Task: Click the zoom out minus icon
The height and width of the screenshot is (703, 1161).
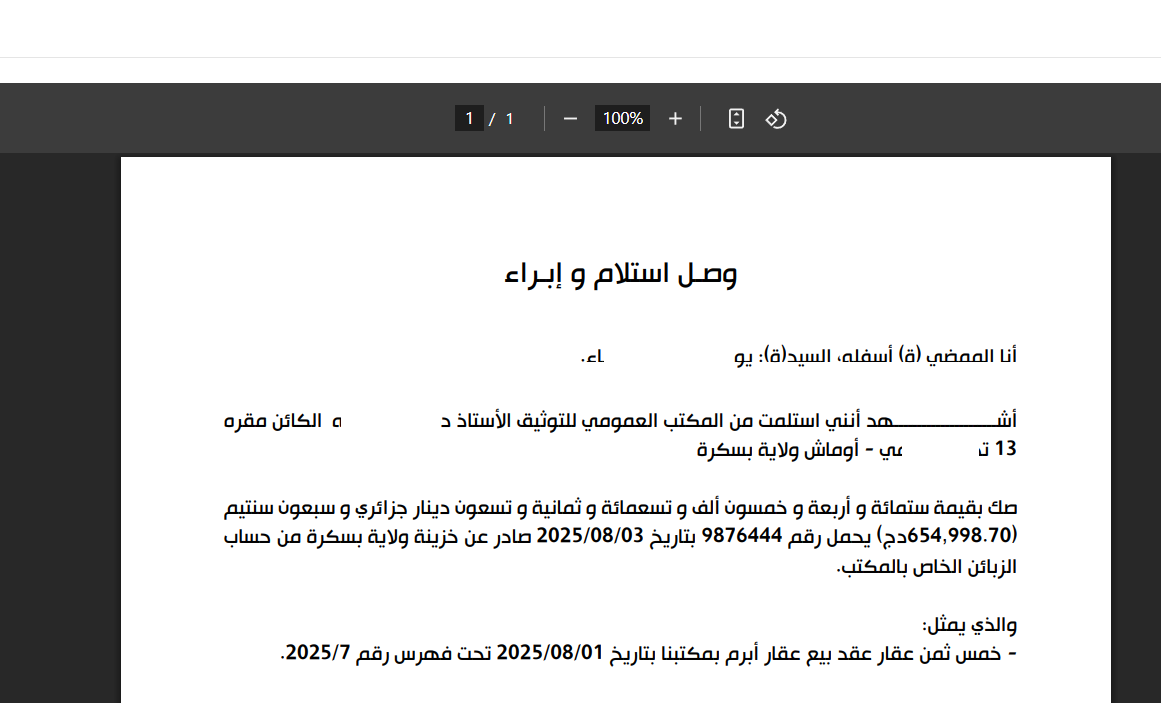Action: coord(570,119)
